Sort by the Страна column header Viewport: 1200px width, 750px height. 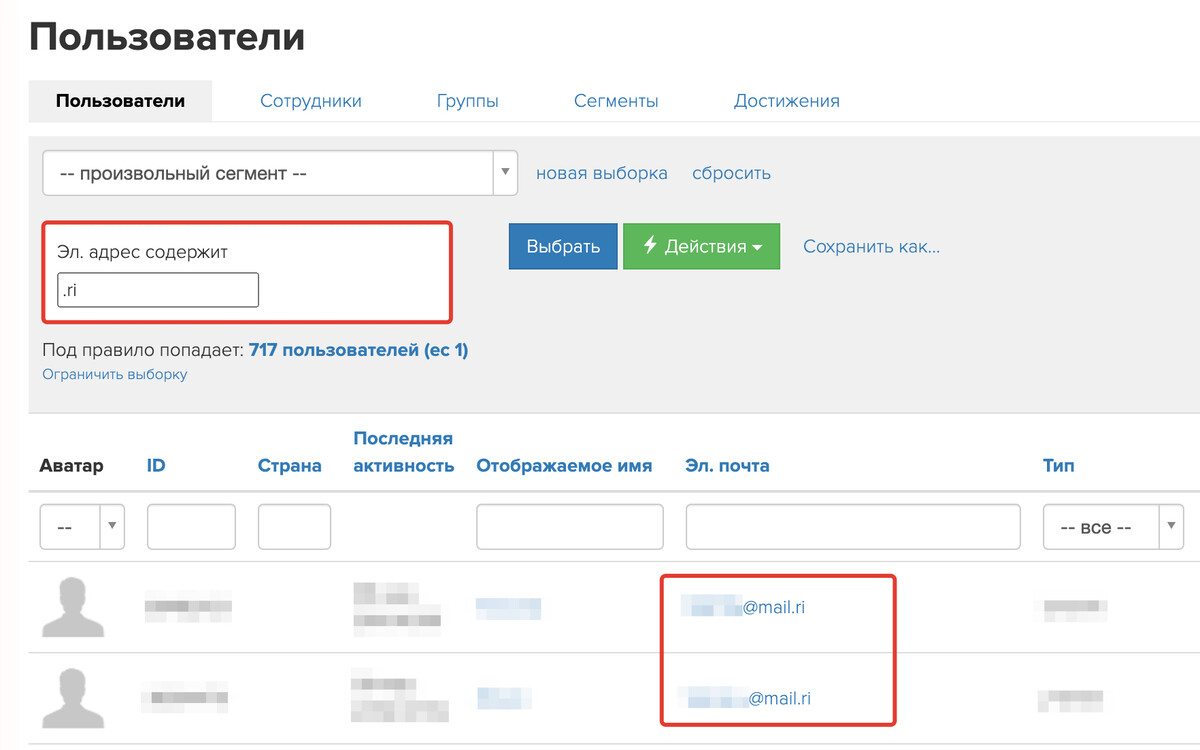290,465
